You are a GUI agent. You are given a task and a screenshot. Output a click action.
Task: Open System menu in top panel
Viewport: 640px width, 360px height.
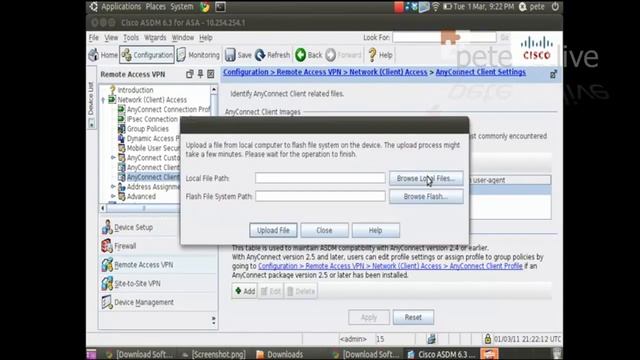click(182, 7)
